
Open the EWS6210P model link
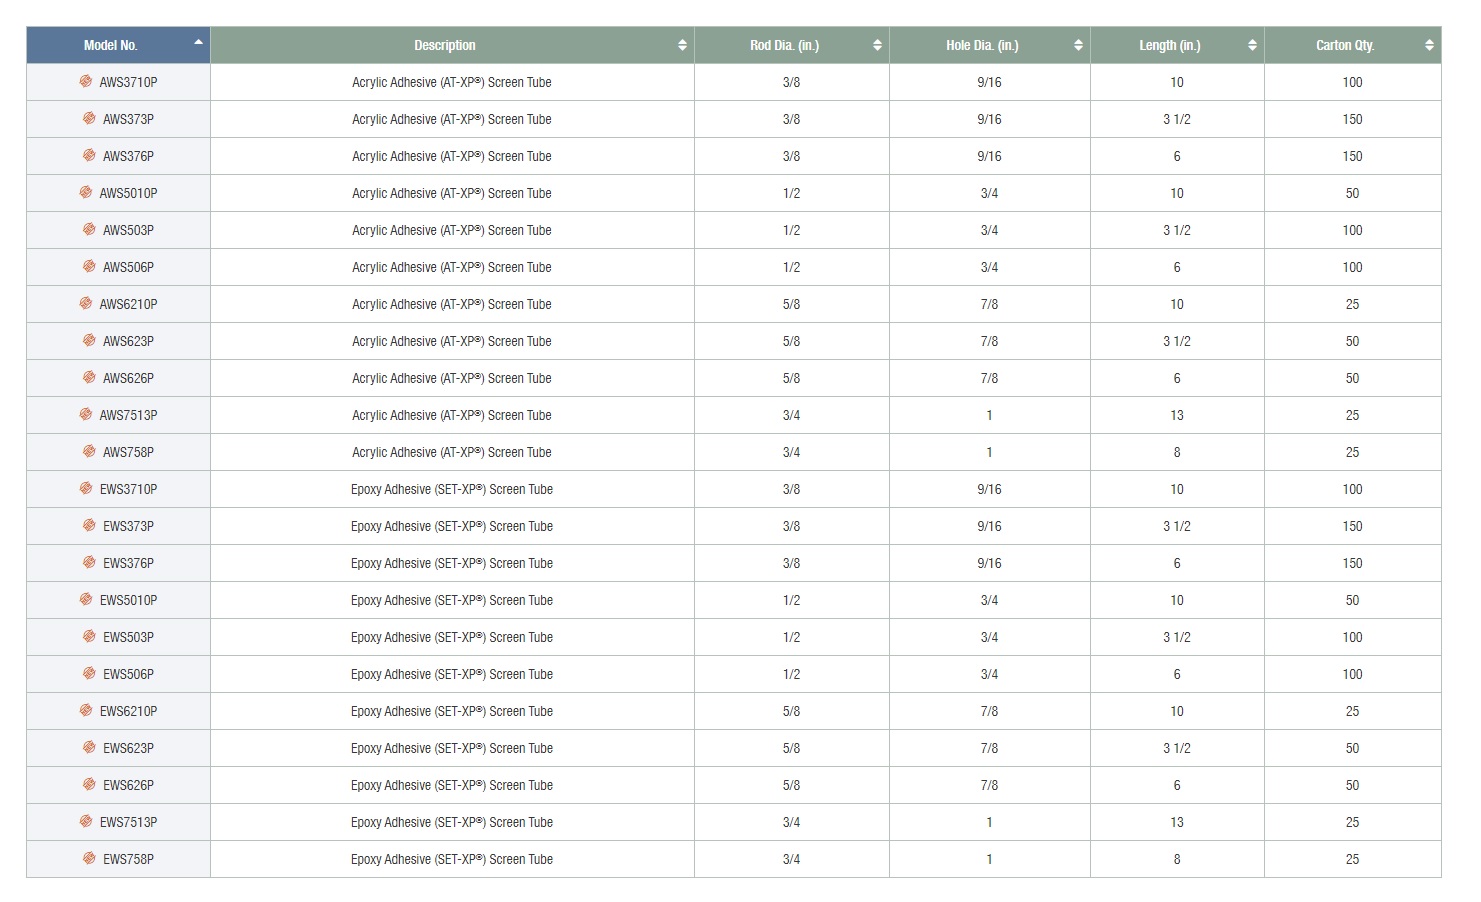click(128, 711)
